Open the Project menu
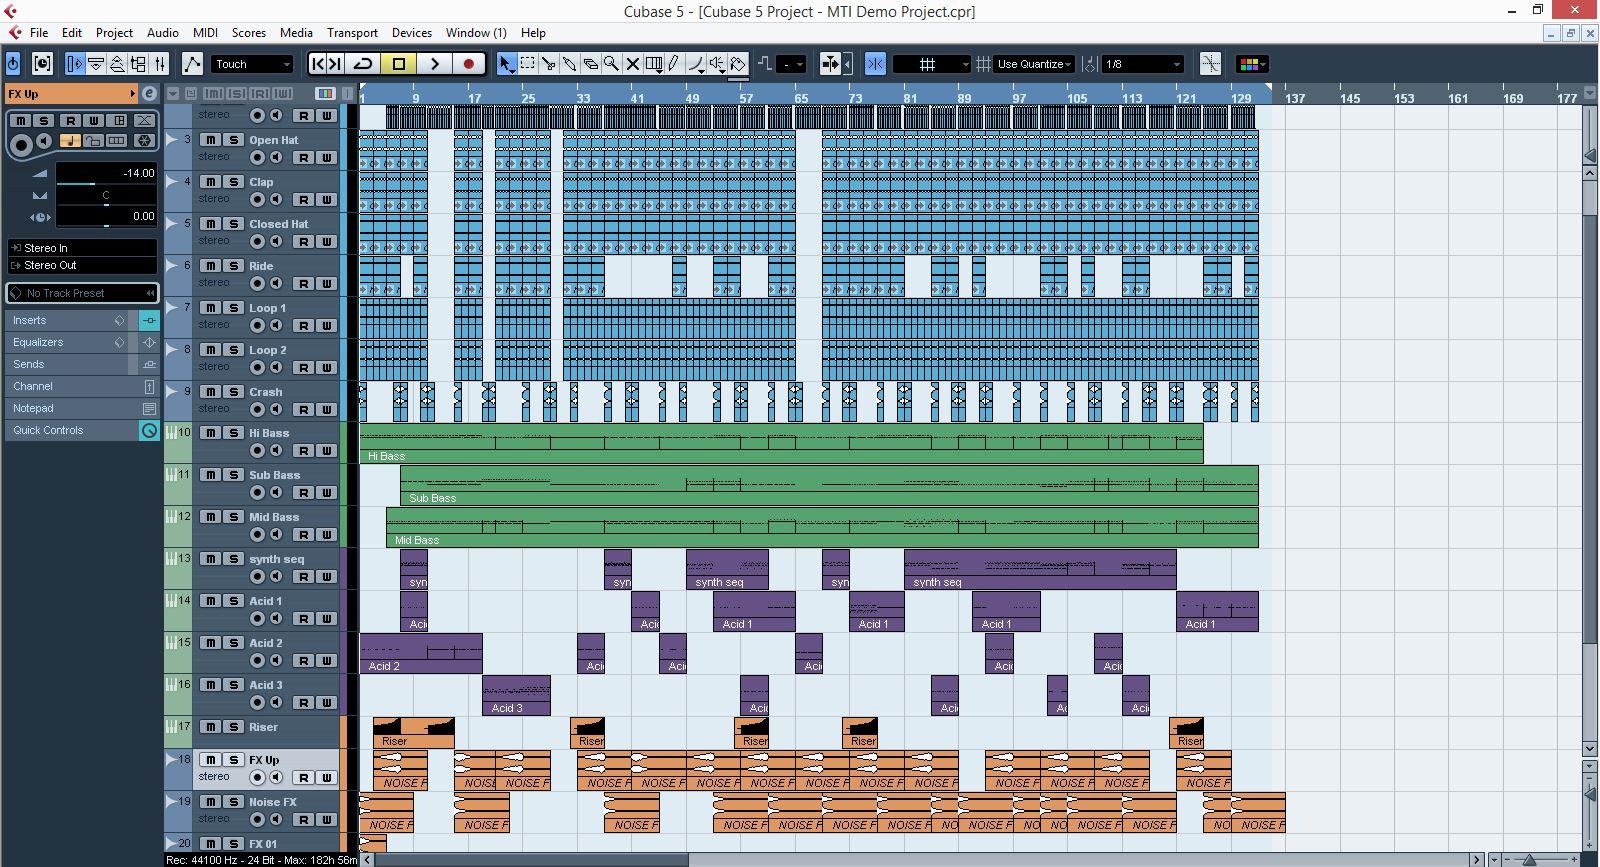1600x867 pixels. (x=114, y=32)
